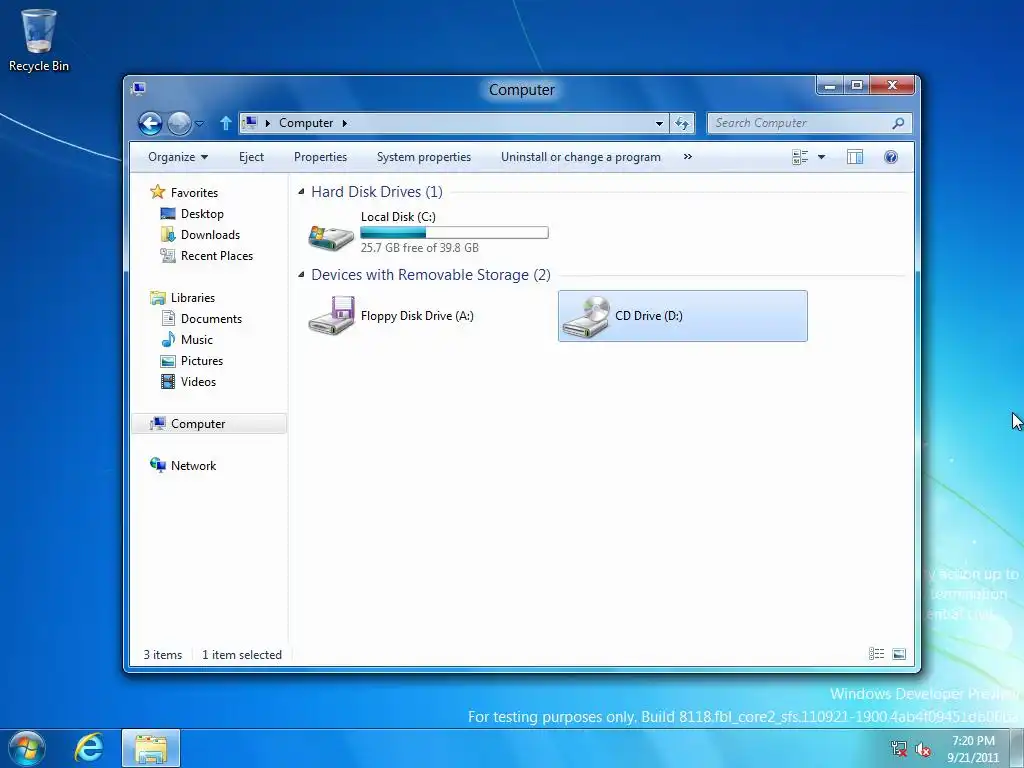Click the 25.7 GB free of 39.8 GB text
The height and width of the screenshot is (768, 1024).
[419, 248]
